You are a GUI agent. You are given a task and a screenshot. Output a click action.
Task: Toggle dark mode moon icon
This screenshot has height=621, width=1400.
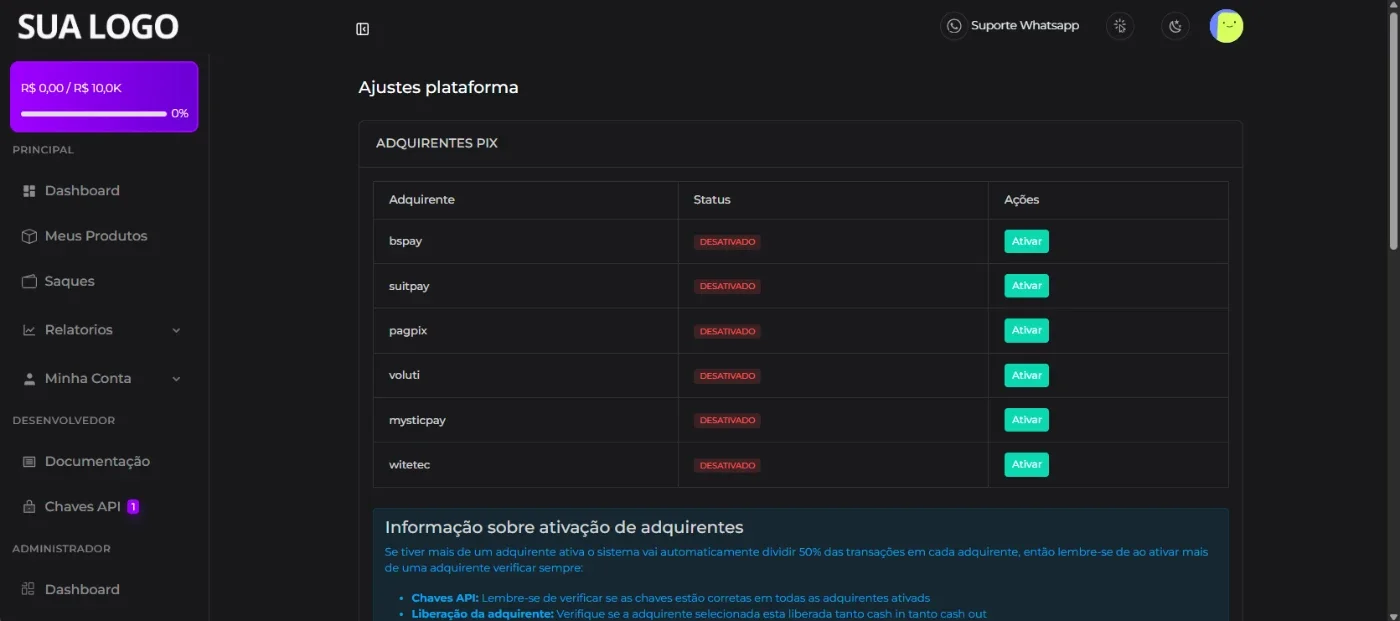point(1175,26)
